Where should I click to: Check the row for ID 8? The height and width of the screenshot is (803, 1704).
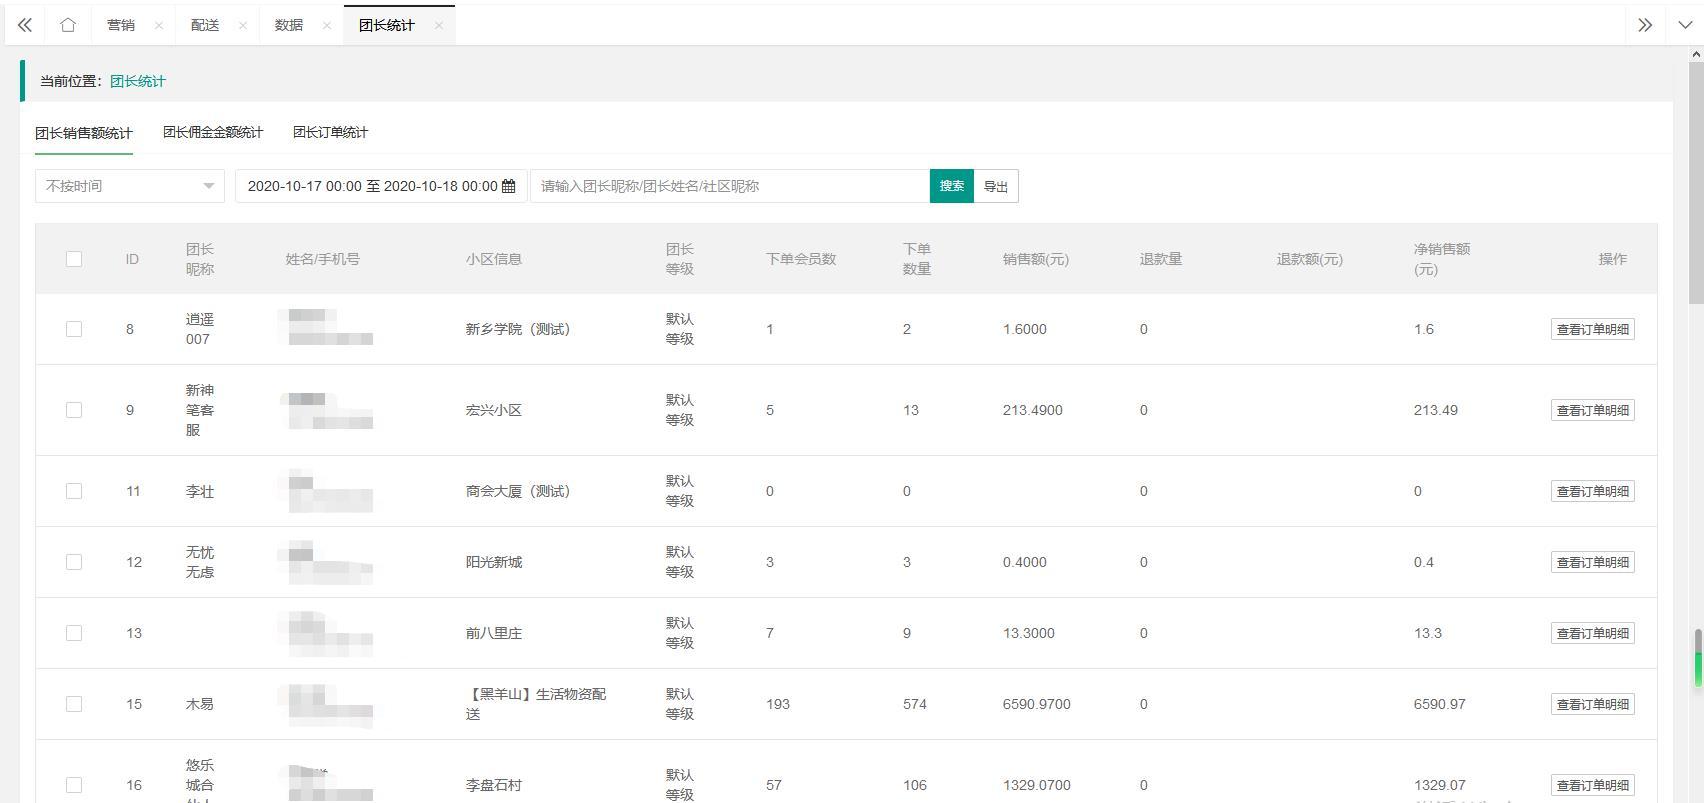coord(74,329)
